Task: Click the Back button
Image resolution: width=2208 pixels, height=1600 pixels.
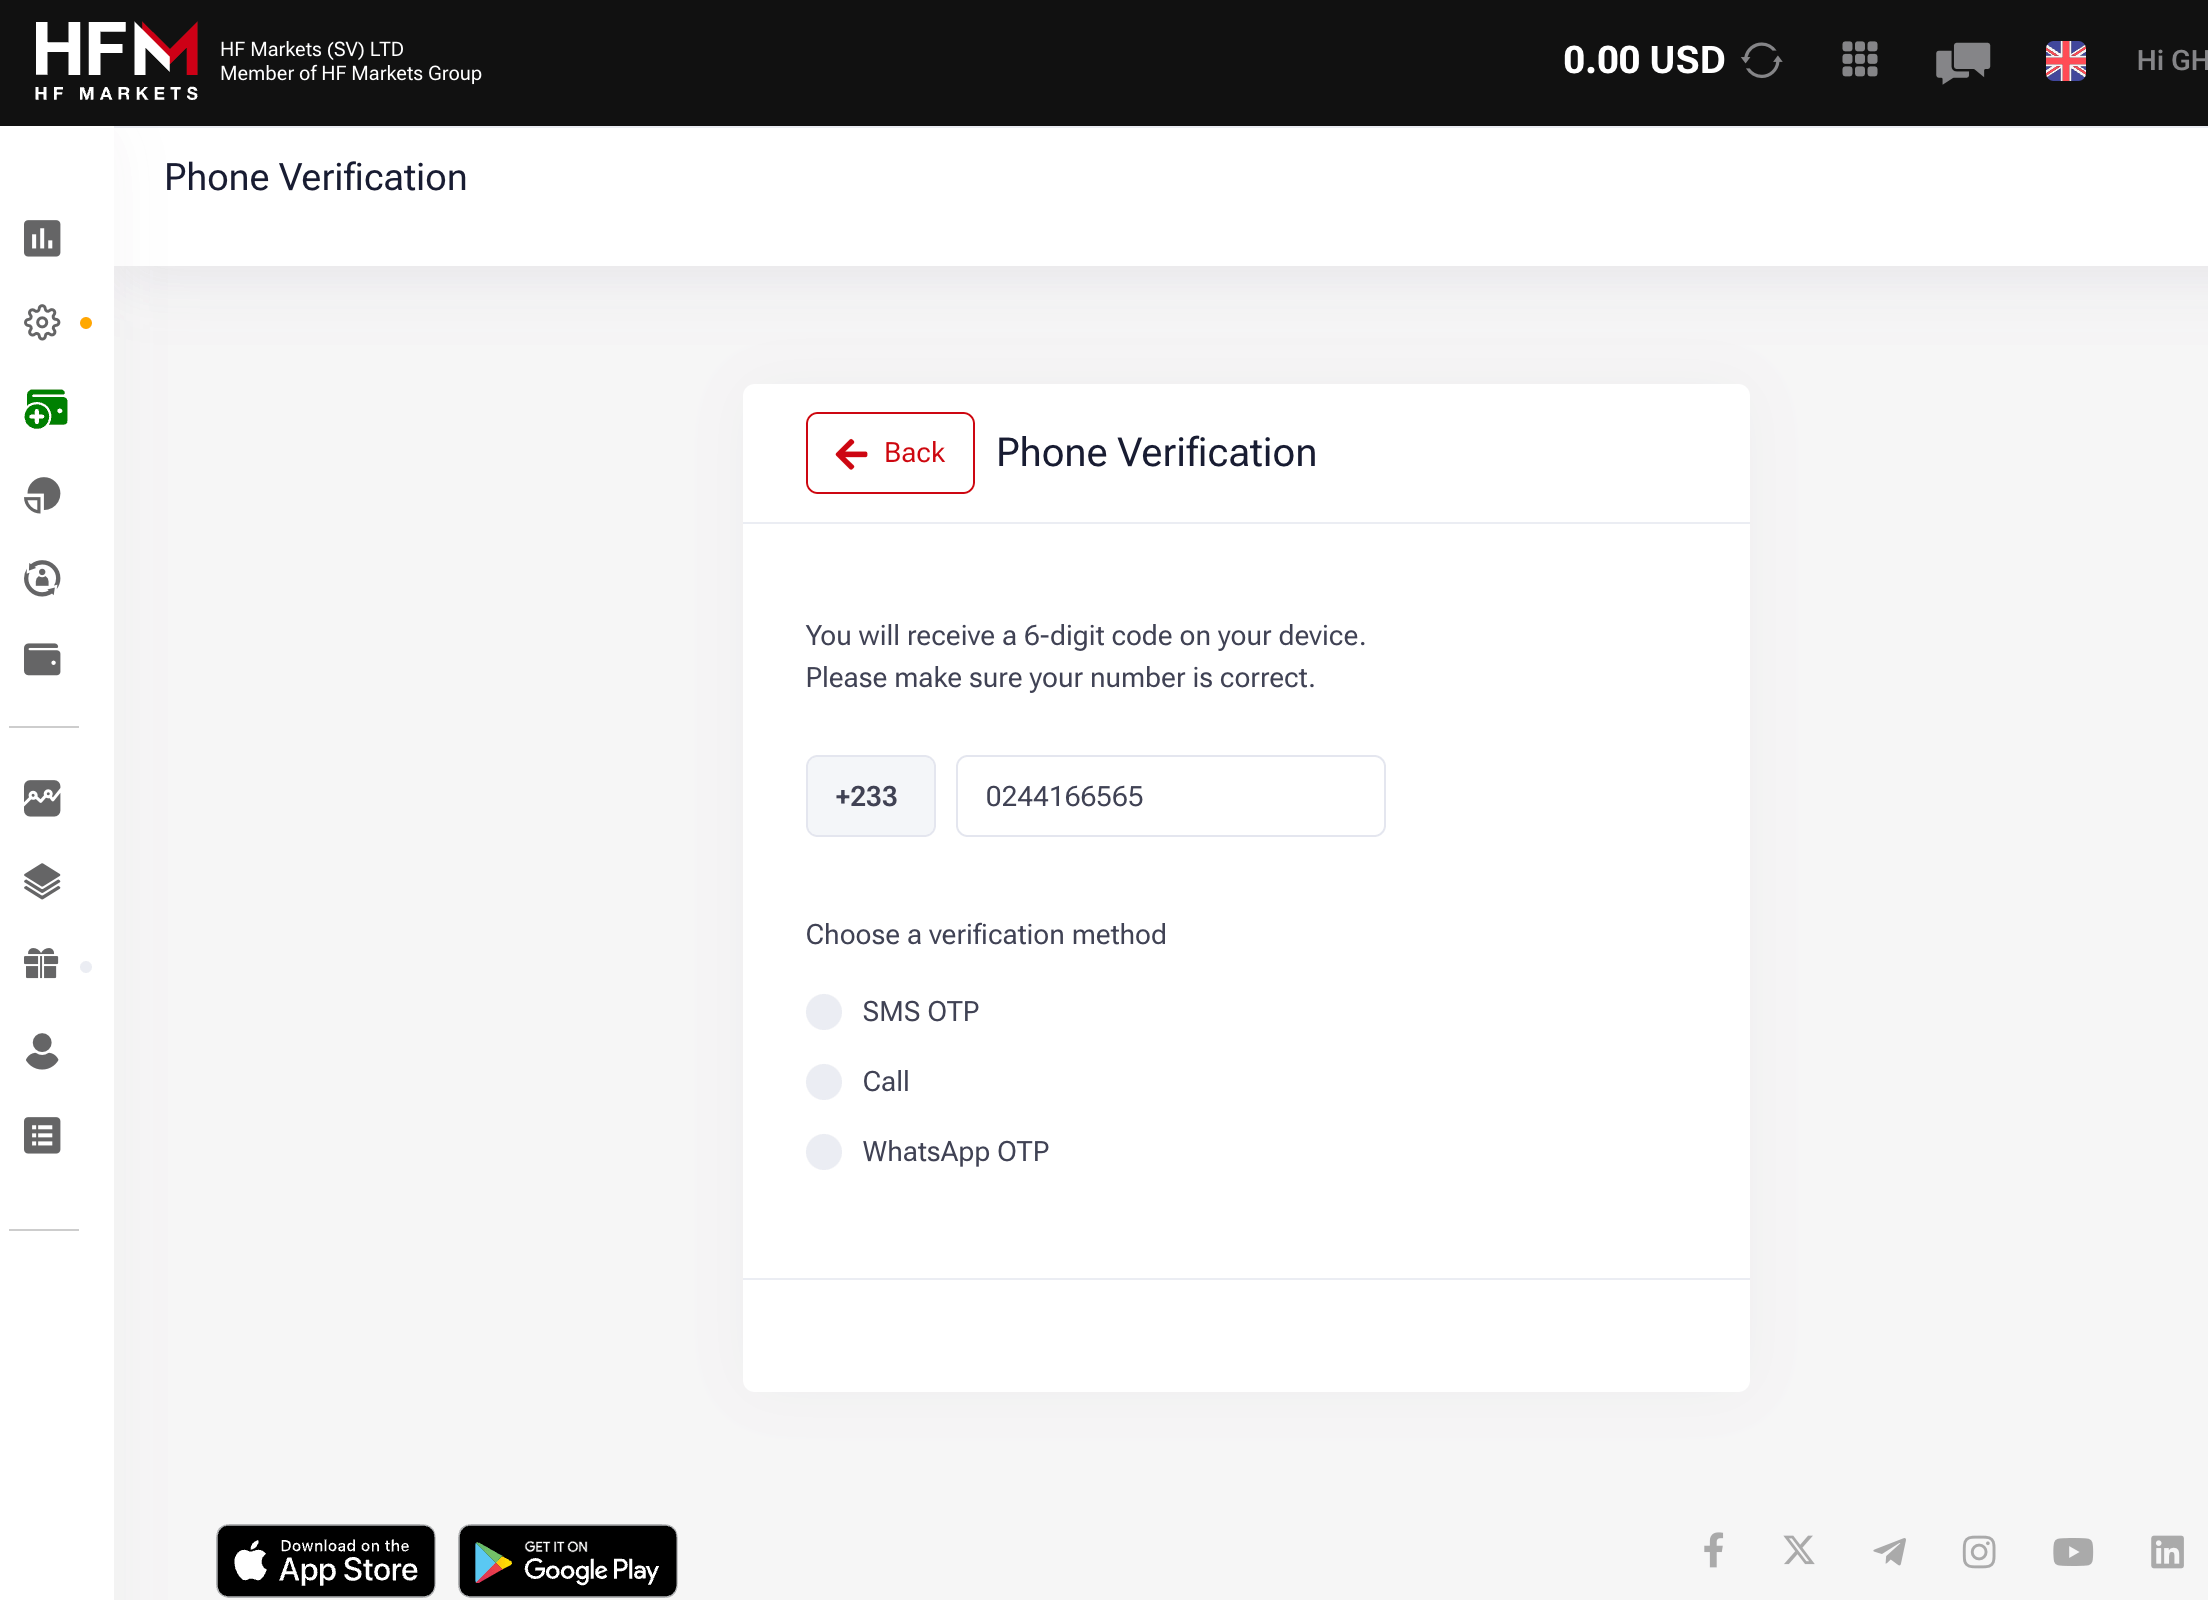Action: pos(890,453)
